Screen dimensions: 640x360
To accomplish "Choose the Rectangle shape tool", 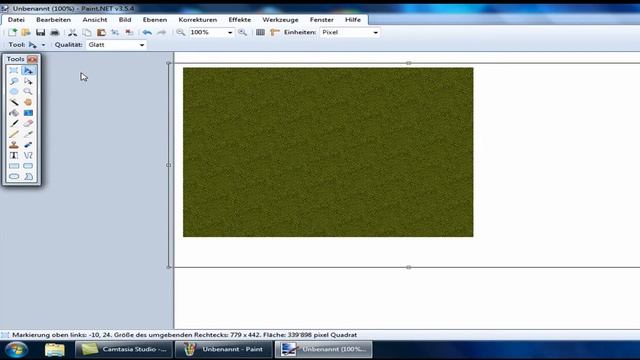I will [14, 166].
